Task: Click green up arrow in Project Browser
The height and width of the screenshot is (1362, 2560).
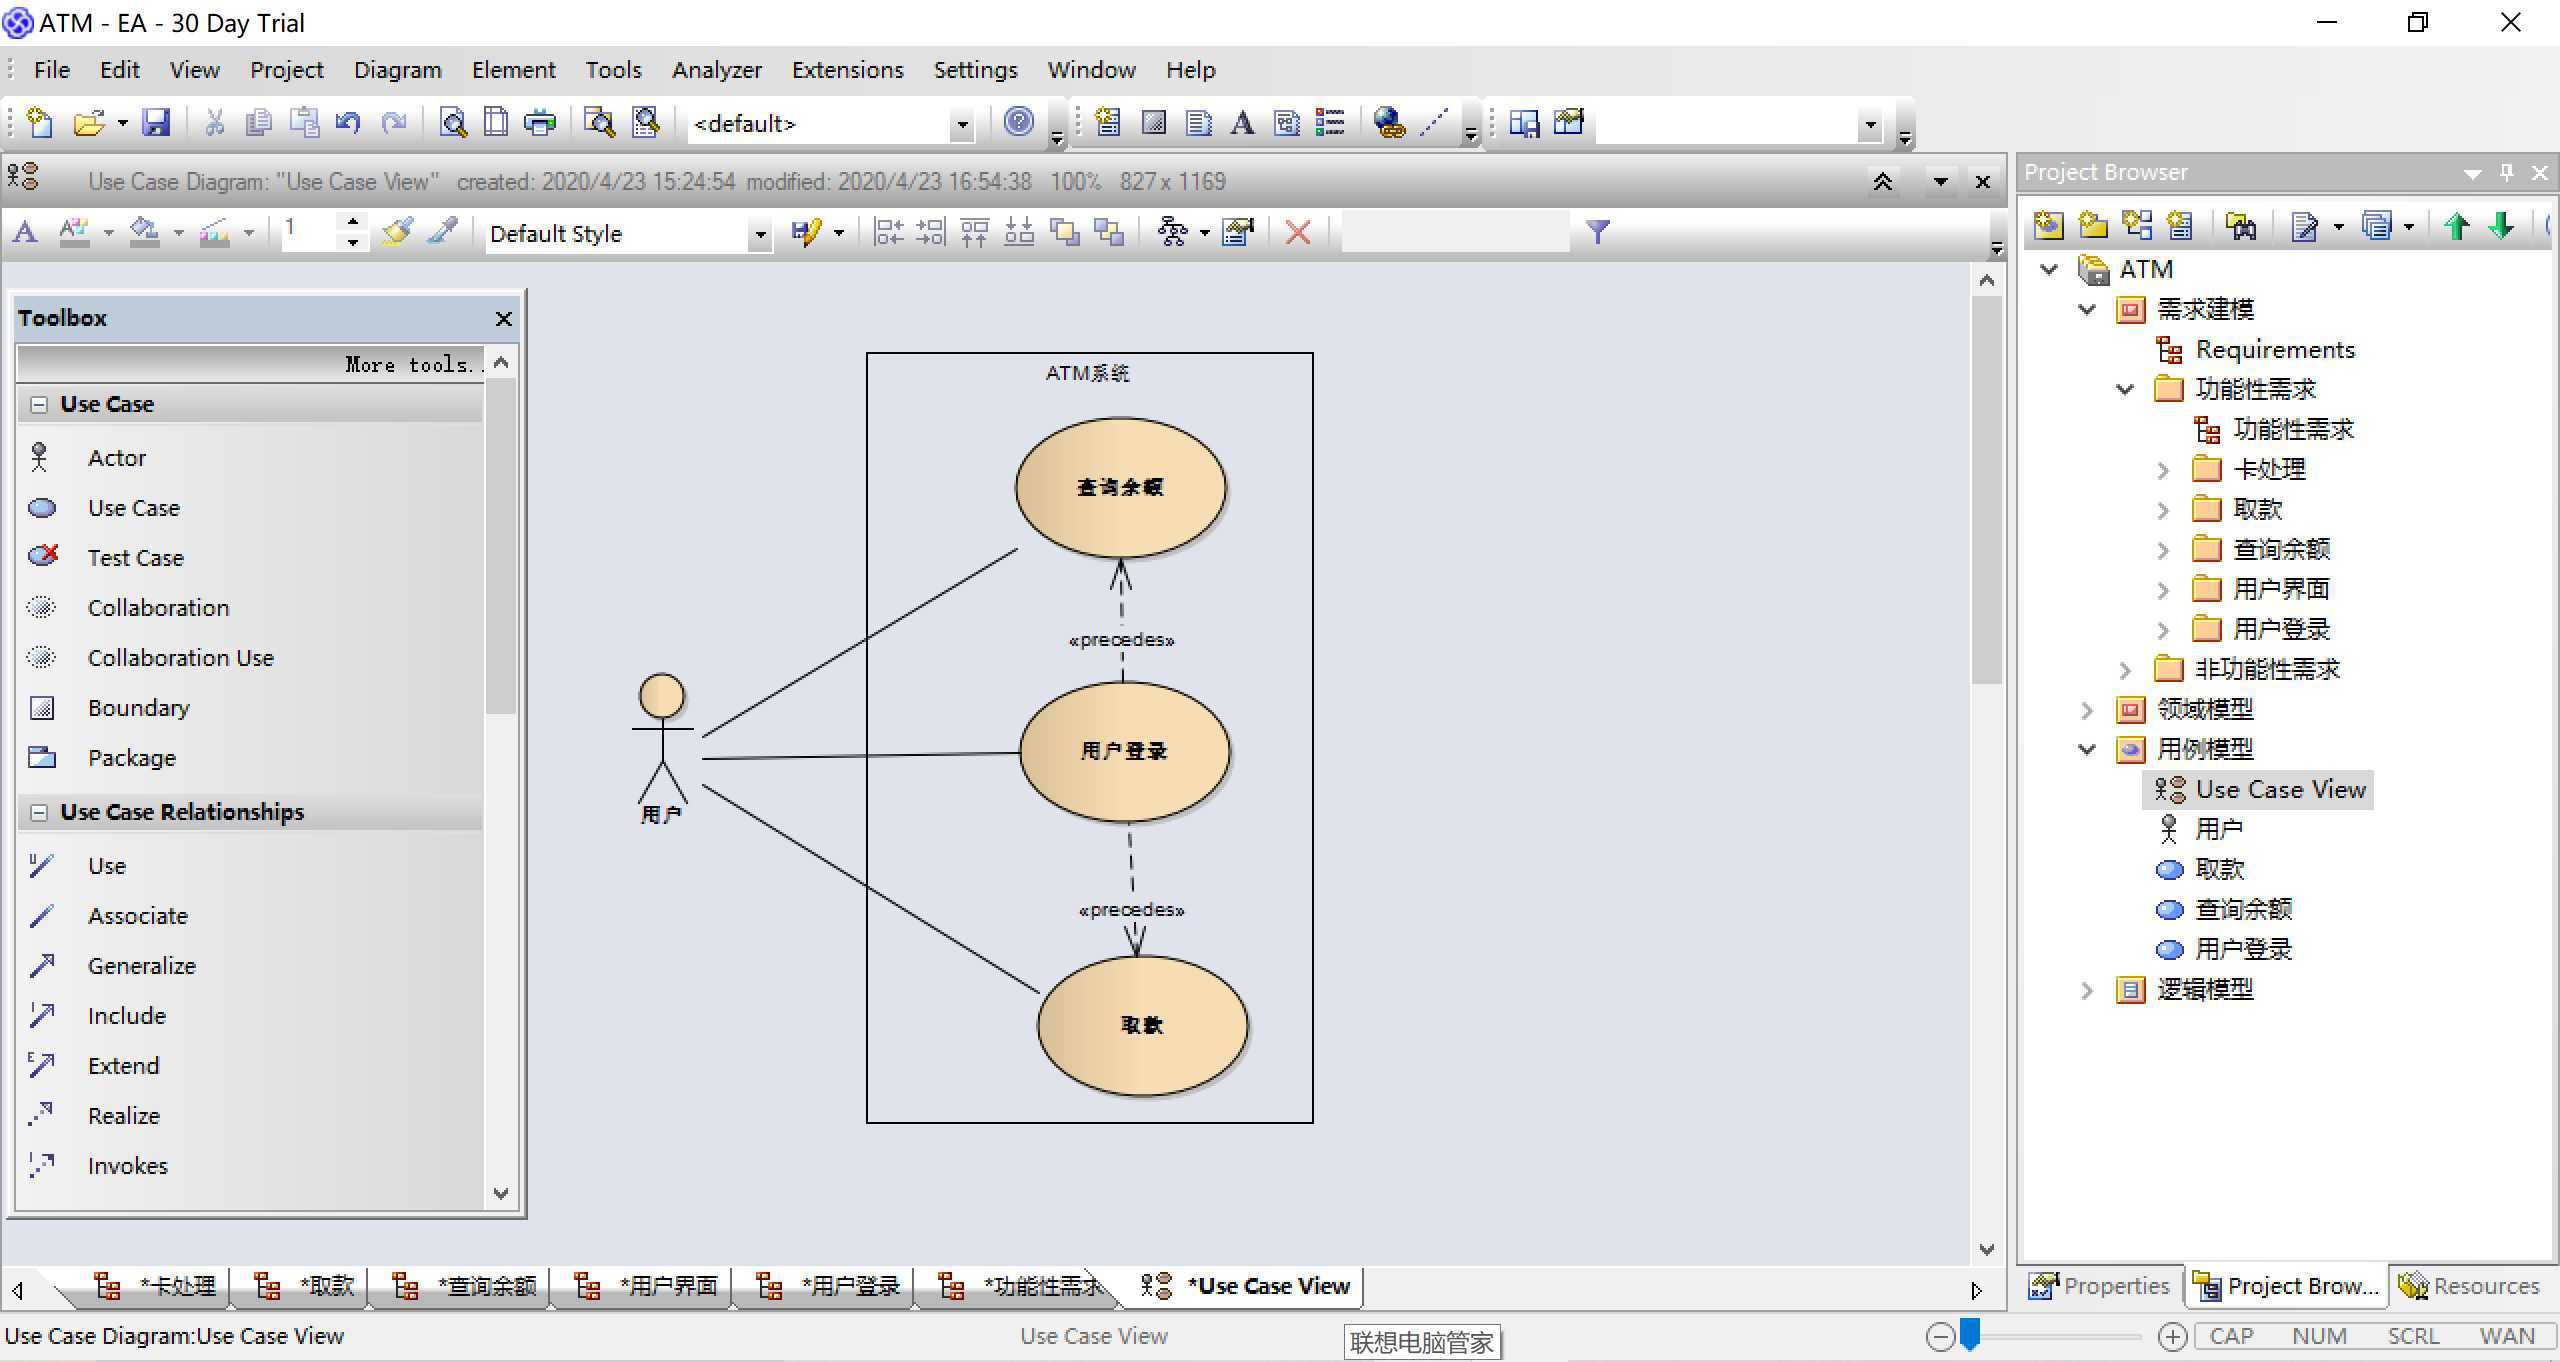Action: pyautogui.click(x=2457, y=227)
